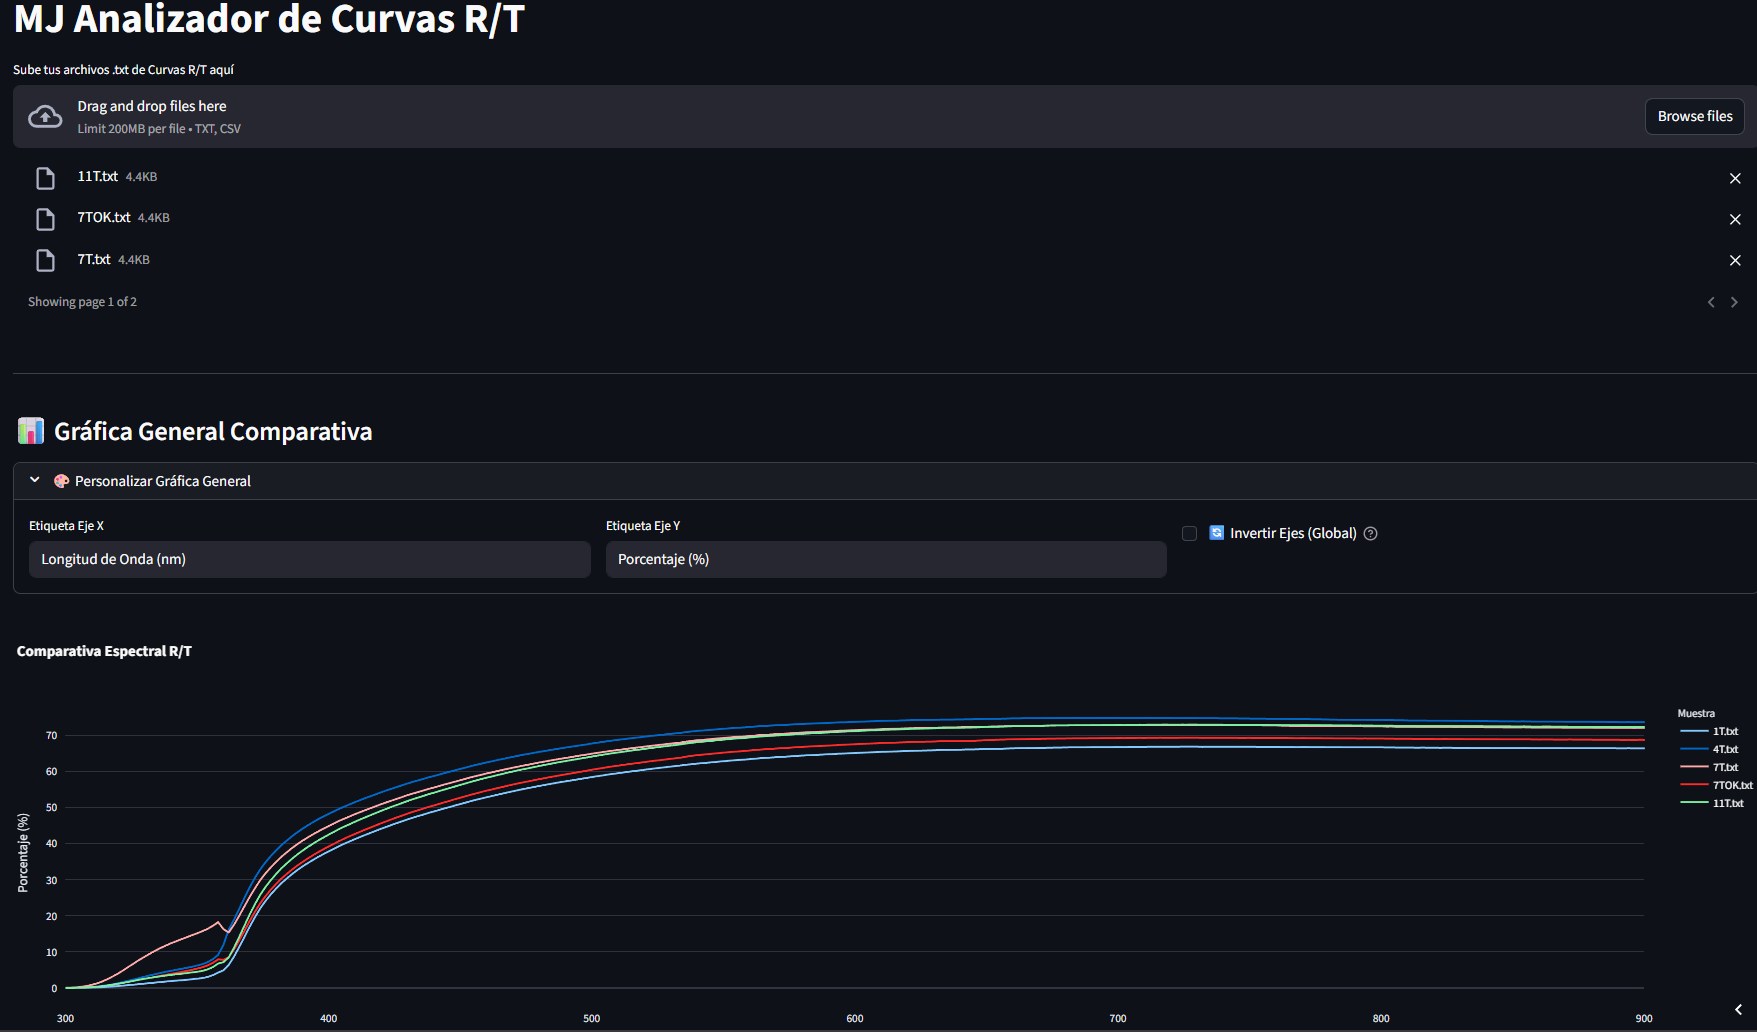The width and height of the screenshot is (1757, 1032).
Task: Click the chevron beside Personalizar Gráfica General
Action: click(x=35, y=480)
